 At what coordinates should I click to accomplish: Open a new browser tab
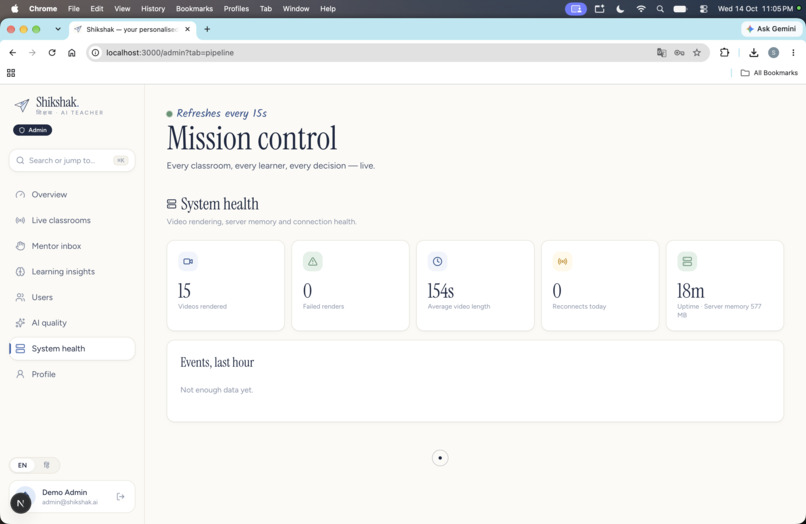[x=207, y=29]
